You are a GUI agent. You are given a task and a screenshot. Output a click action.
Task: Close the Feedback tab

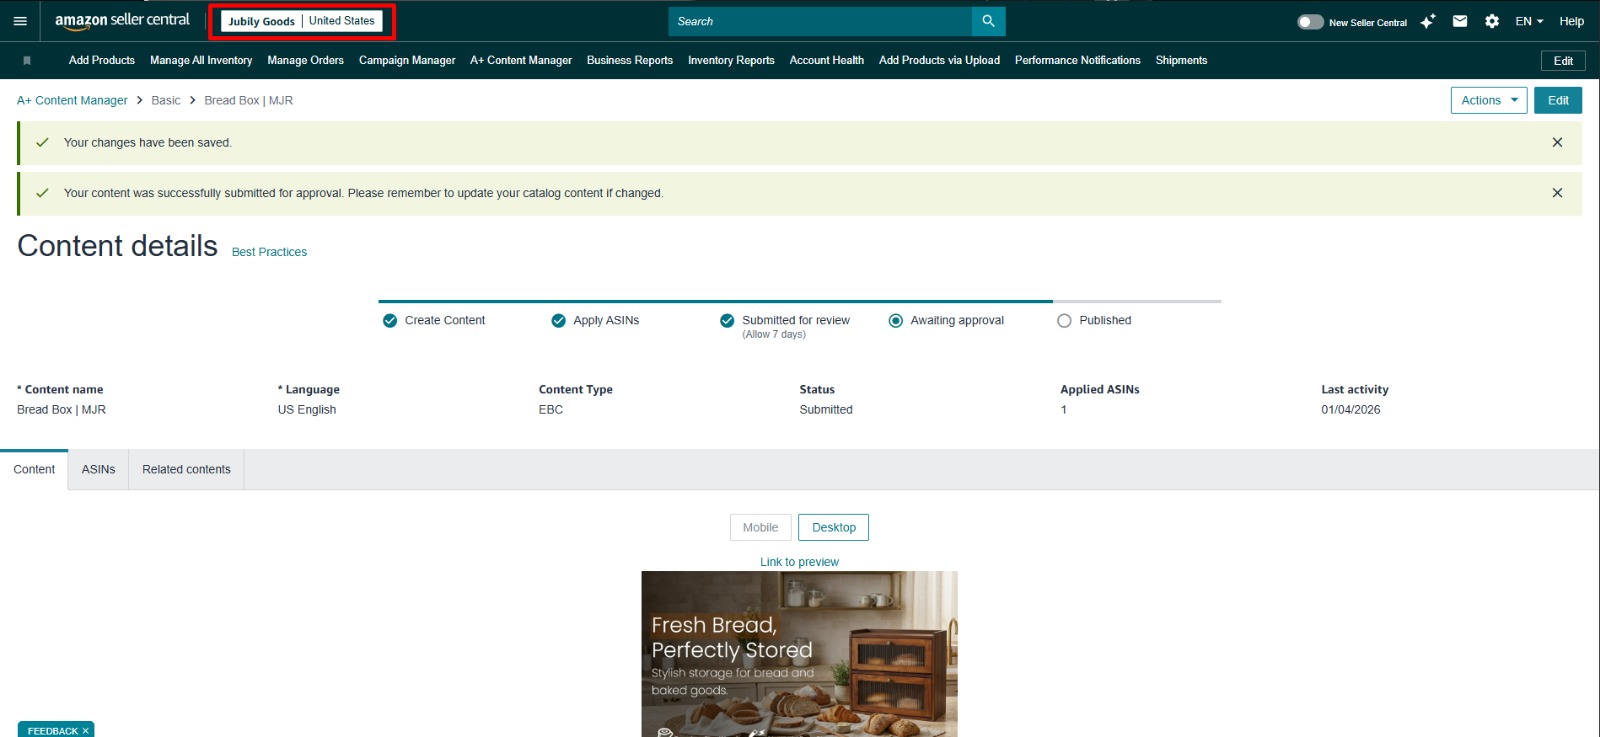click(x=86, y=731)
